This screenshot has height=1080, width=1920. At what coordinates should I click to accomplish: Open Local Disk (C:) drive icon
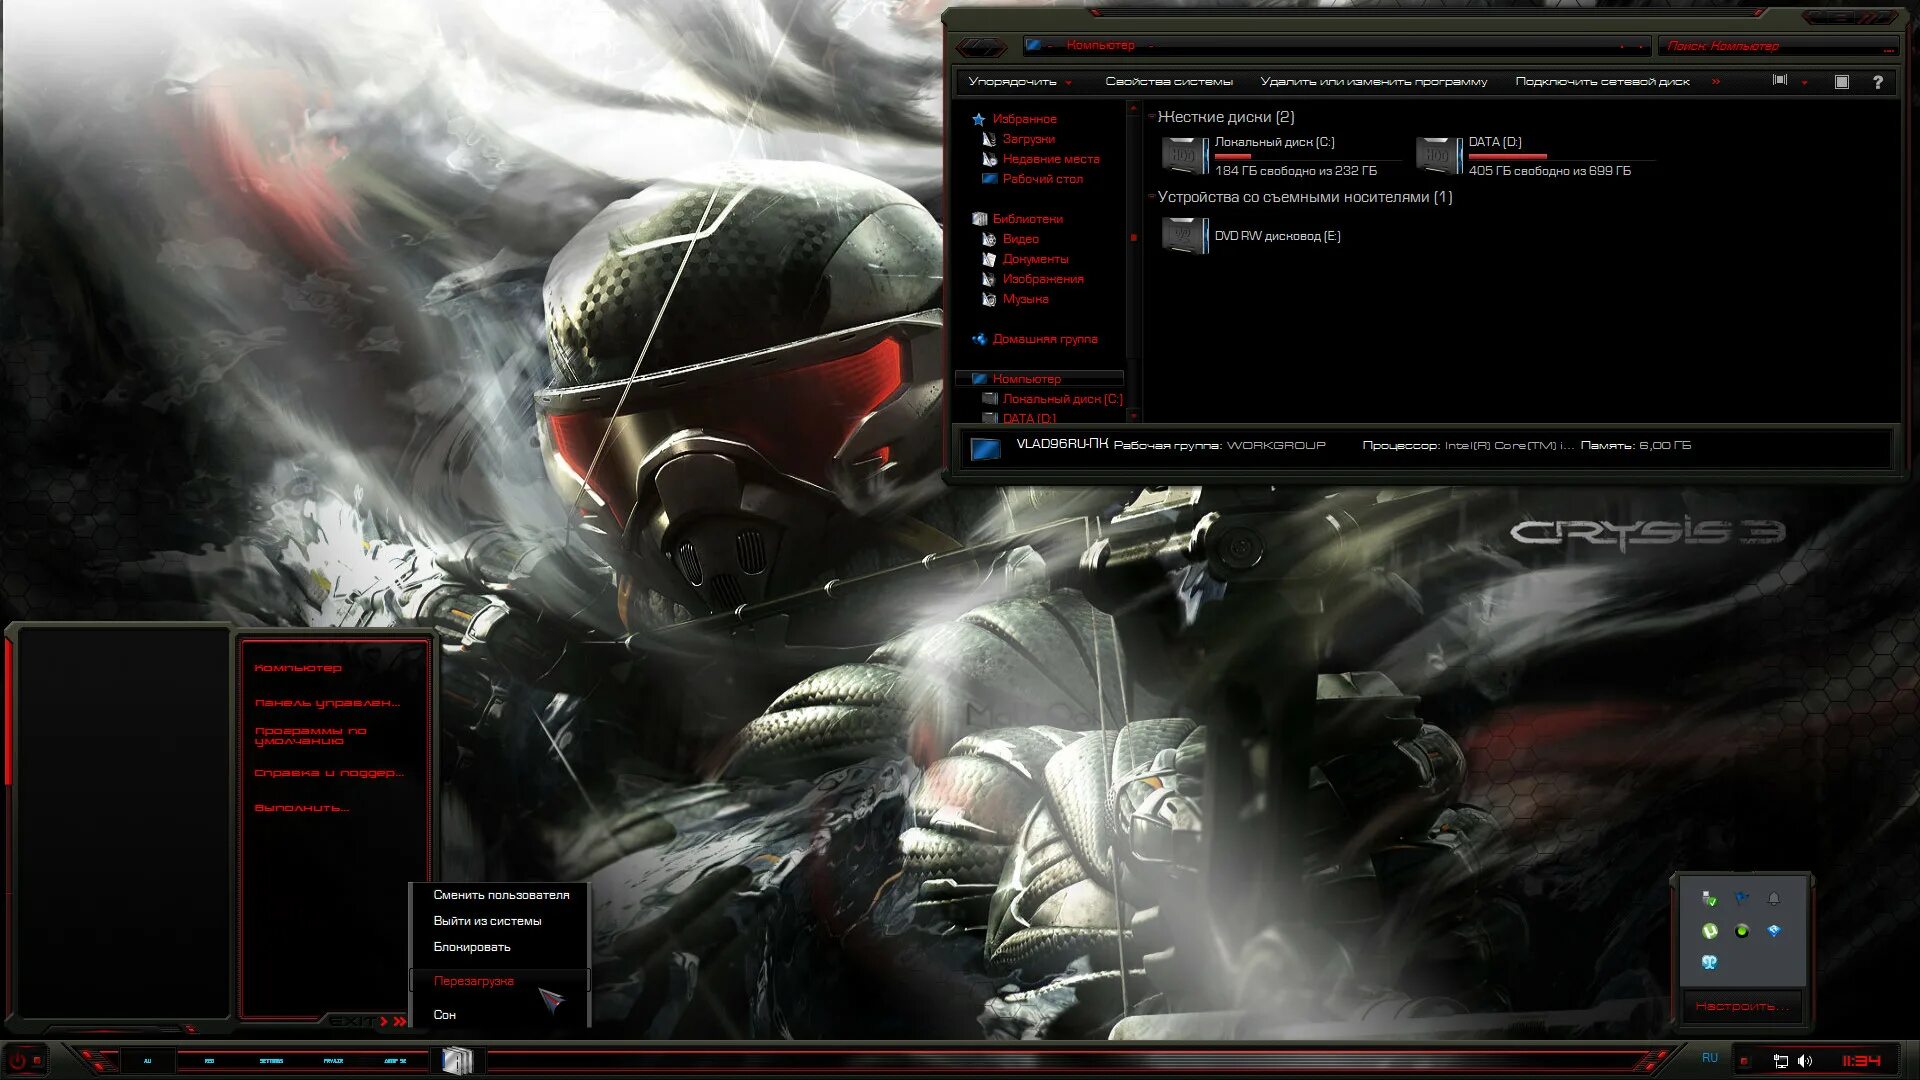[1185, 156]
